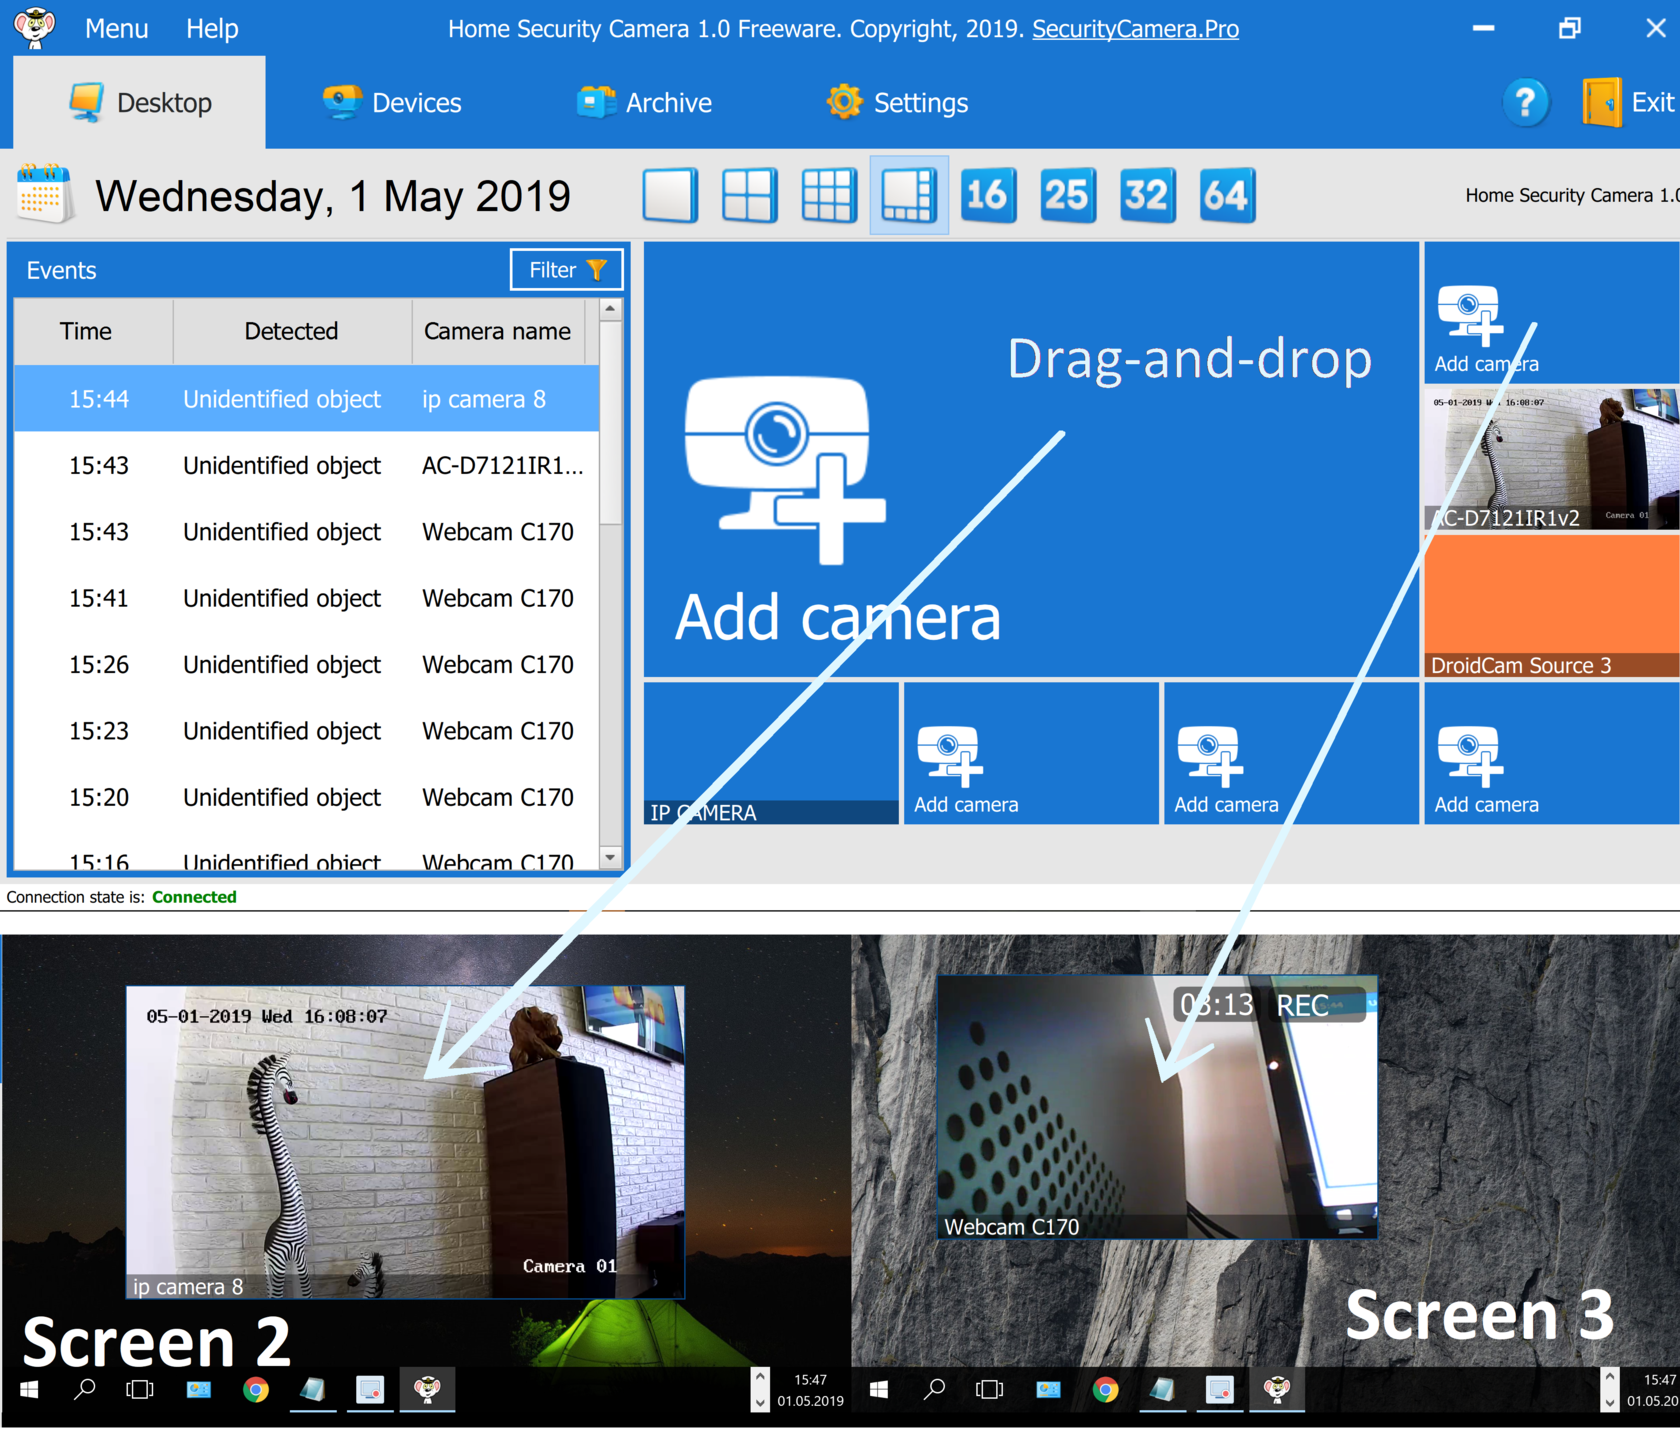Screen dimensions: 1680x1435
Task: Select the orange DroidCam Source 3 tile
Action: [1551, 606]
